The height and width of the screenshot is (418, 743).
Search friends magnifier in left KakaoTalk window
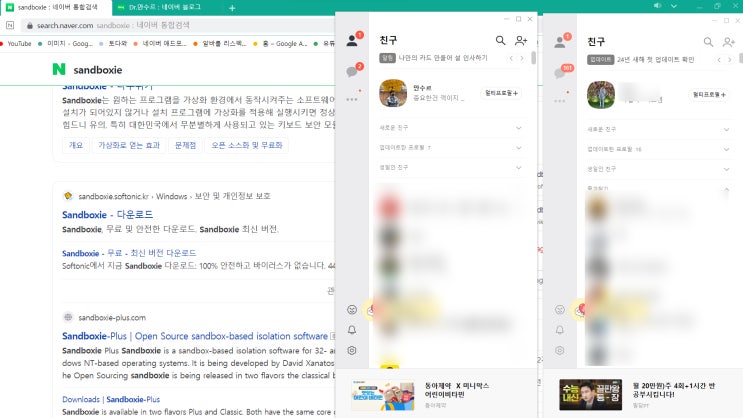pyautogui.click(x=500, y=40)
